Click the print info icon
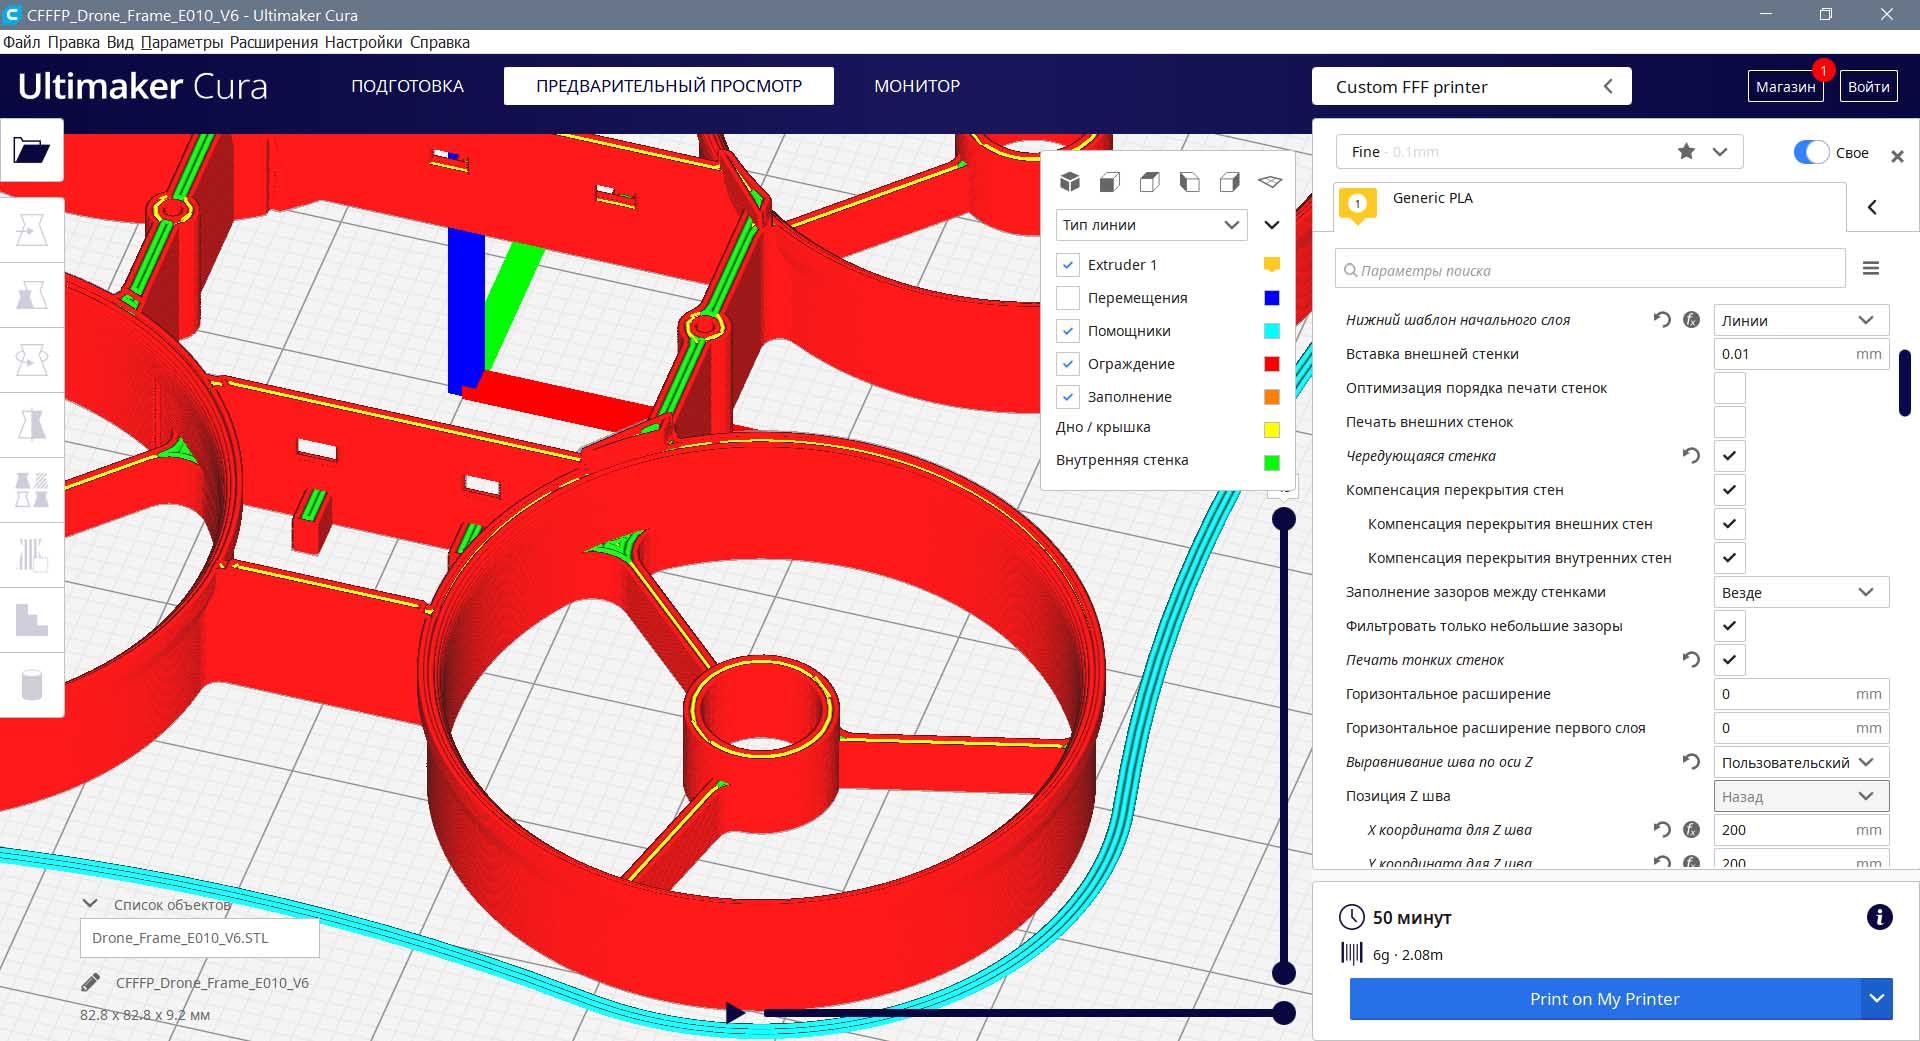The image size is (1920, 1041). pos(1879,917)
